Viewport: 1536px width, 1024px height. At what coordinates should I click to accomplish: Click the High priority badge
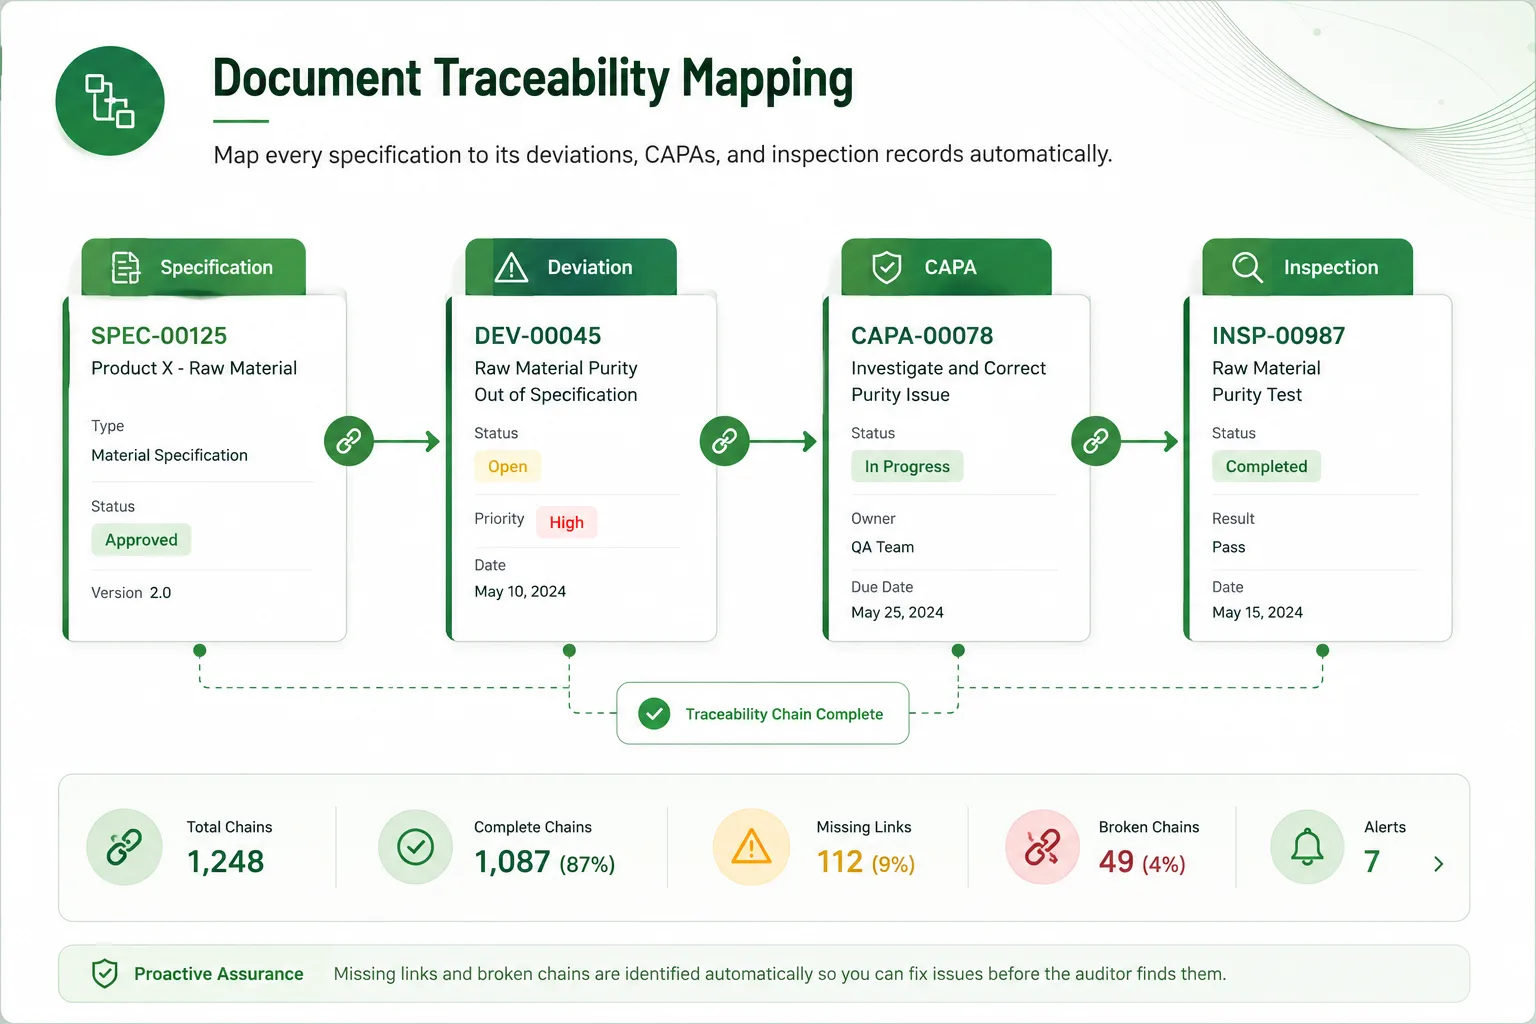(x=566, y=522)
